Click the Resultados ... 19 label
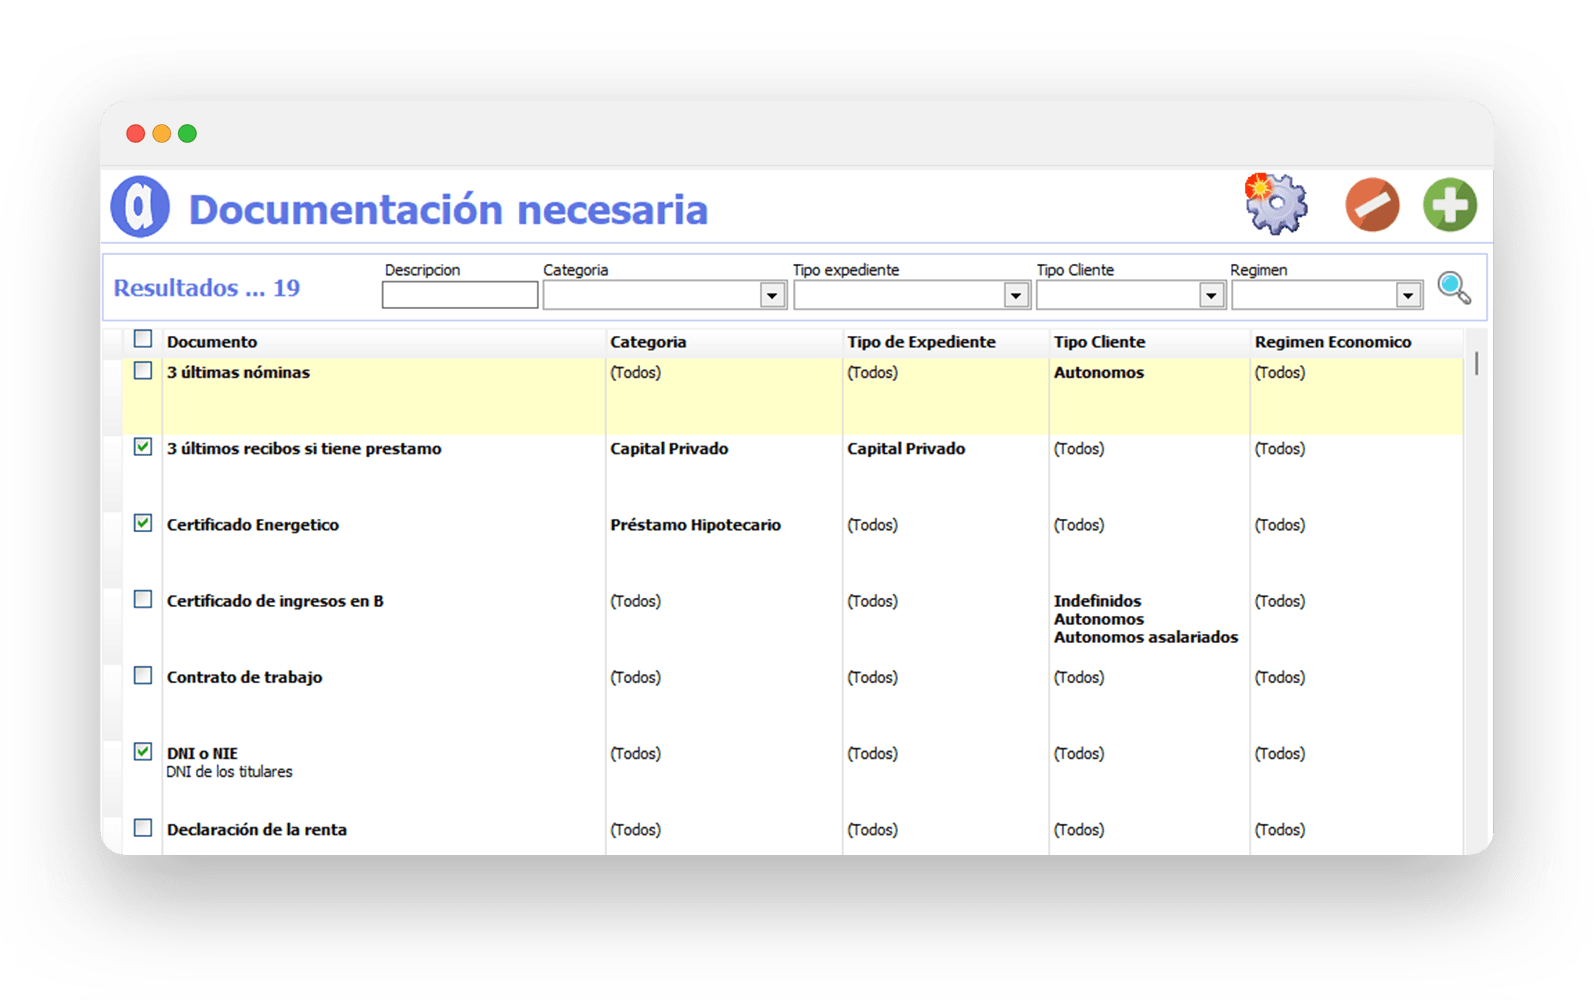This screenshot has height=1000, width=1594. tap(207, 288)
